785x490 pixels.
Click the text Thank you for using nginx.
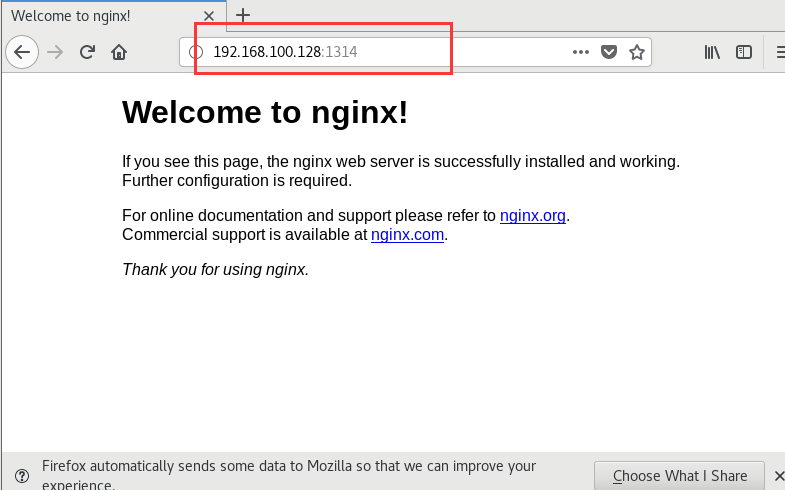[216, 269]
